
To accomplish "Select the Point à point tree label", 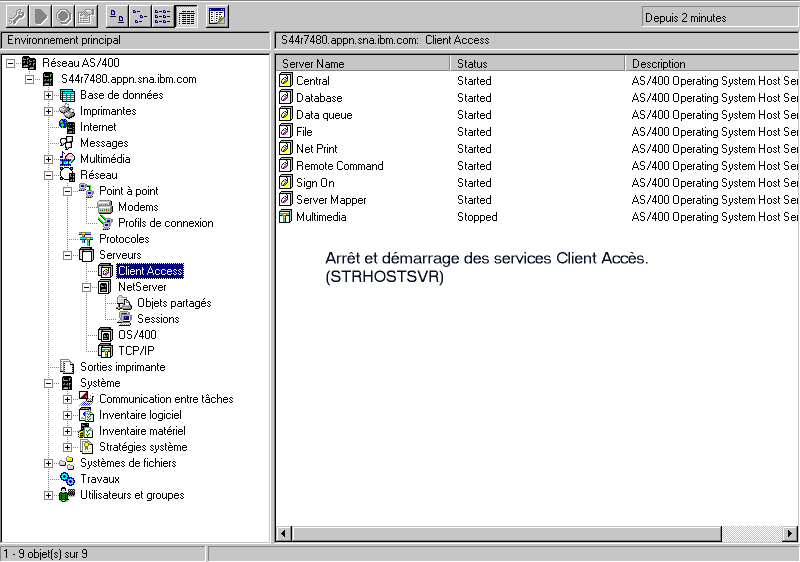I will [129, 191].
